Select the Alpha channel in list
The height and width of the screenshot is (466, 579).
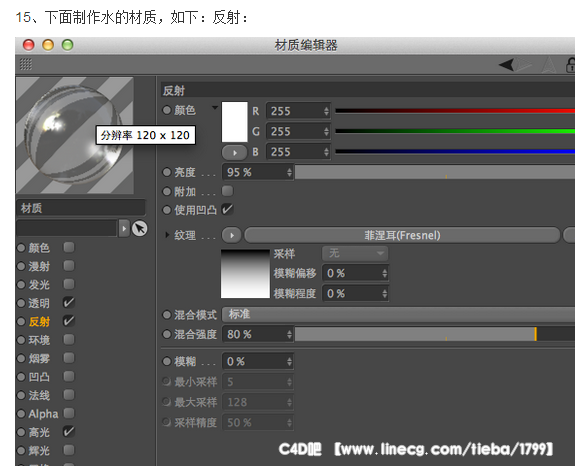pos(44,414)
